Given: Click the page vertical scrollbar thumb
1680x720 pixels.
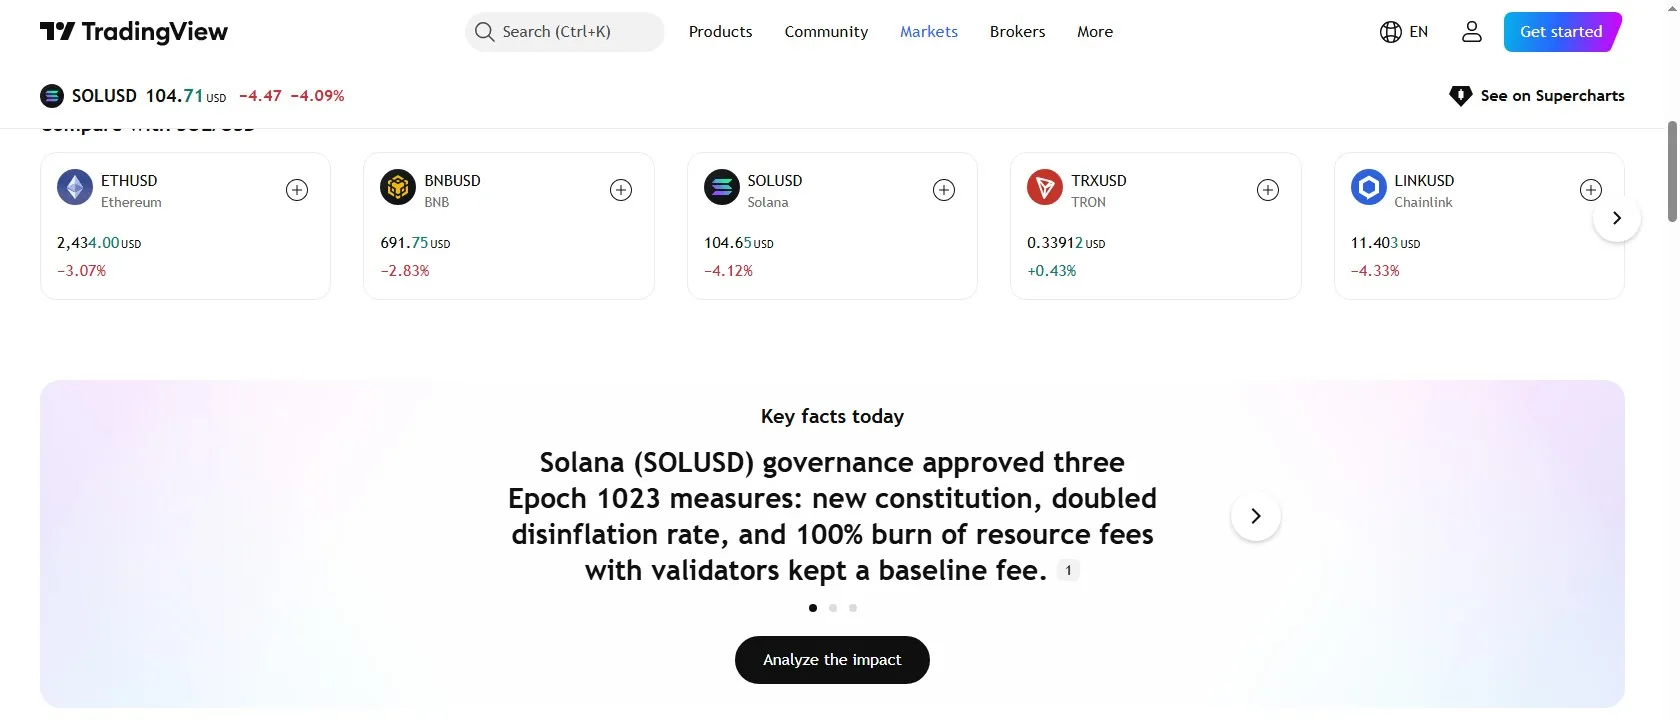Looking at the screenshot, I should 1672,172.
